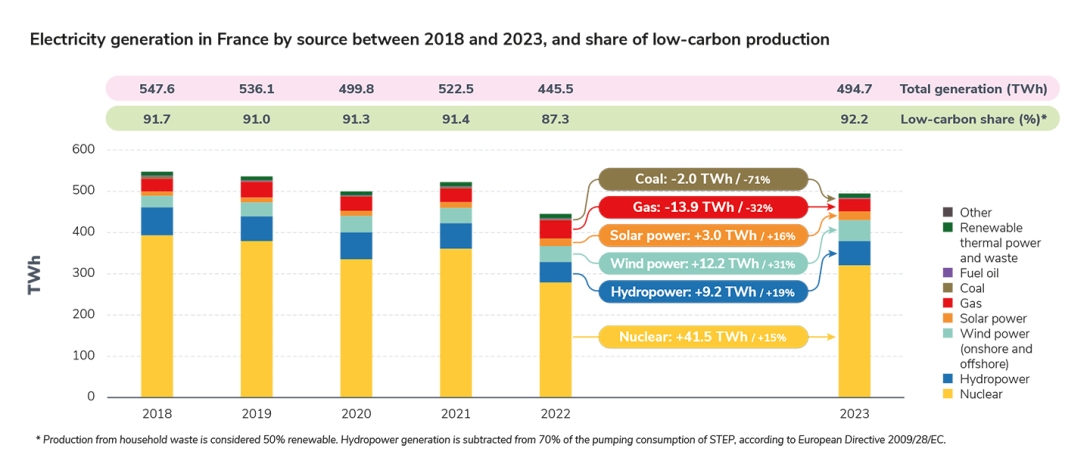
Task: Click the 2018 nuclear bar segment
Action: [157, 316]
